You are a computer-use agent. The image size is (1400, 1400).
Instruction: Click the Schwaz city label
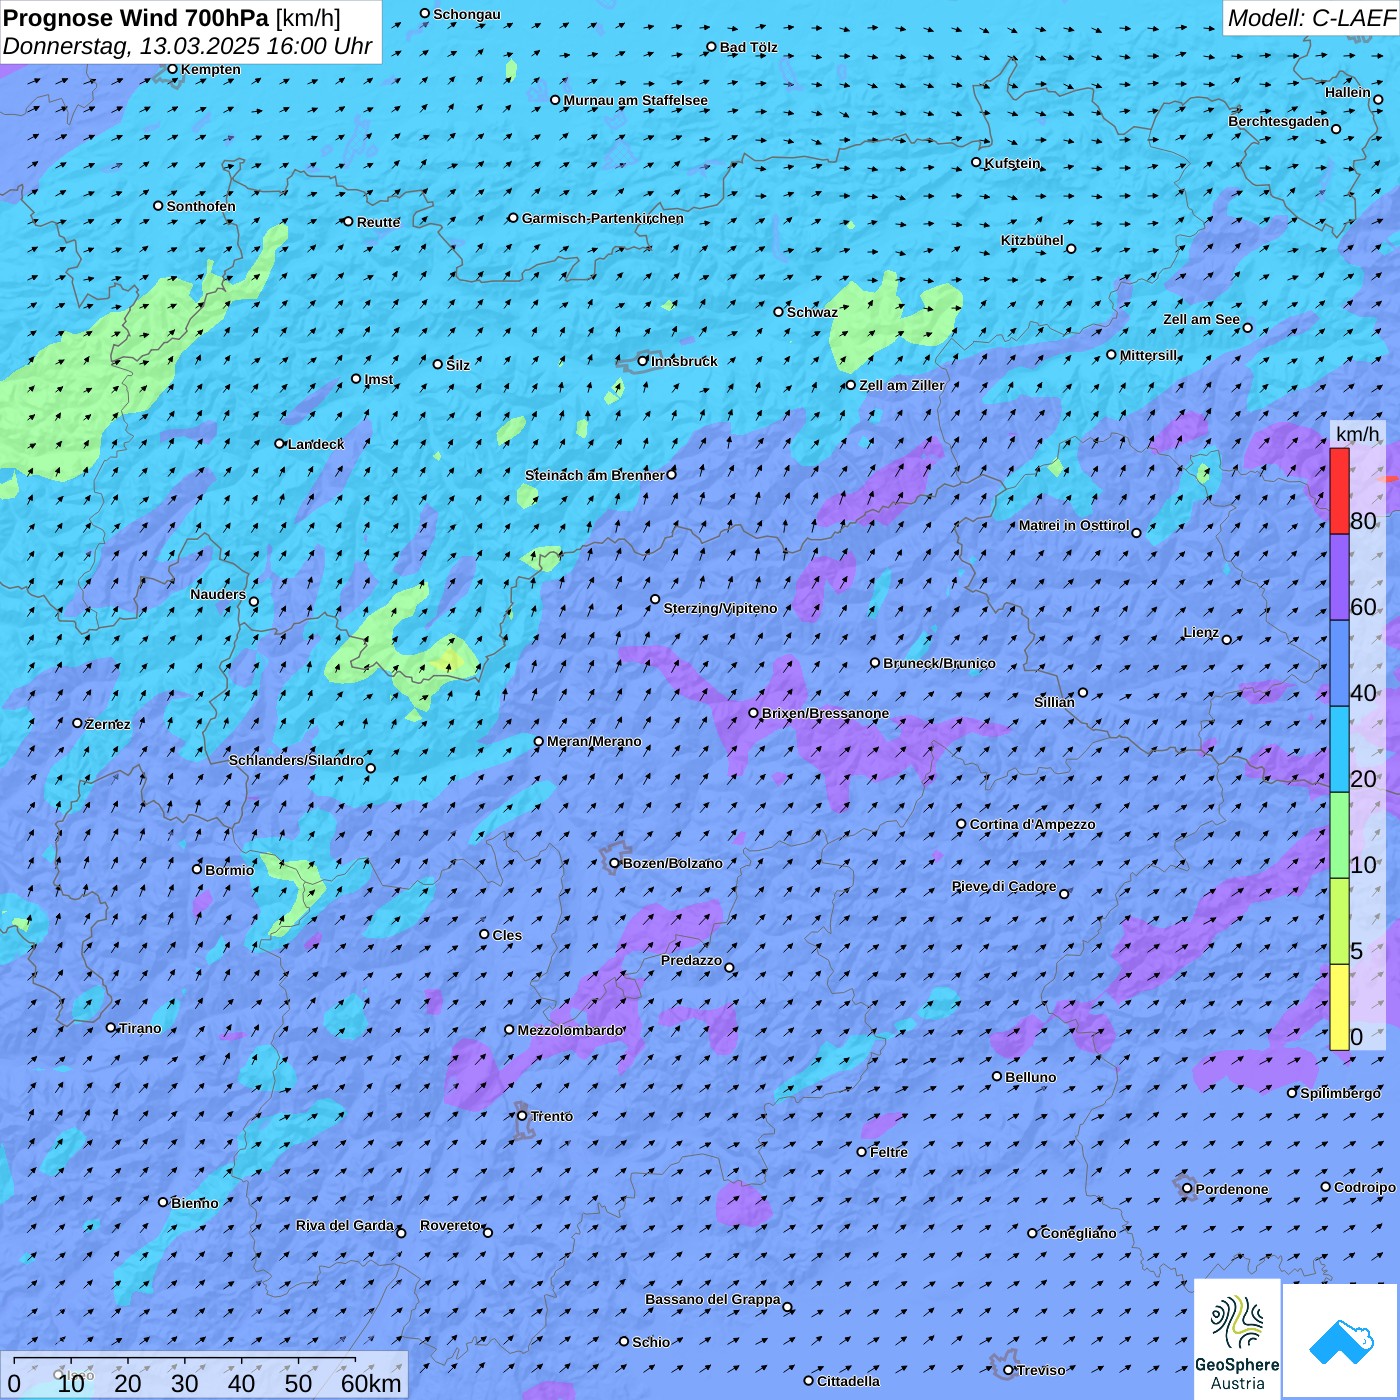(x=812, y=312)
